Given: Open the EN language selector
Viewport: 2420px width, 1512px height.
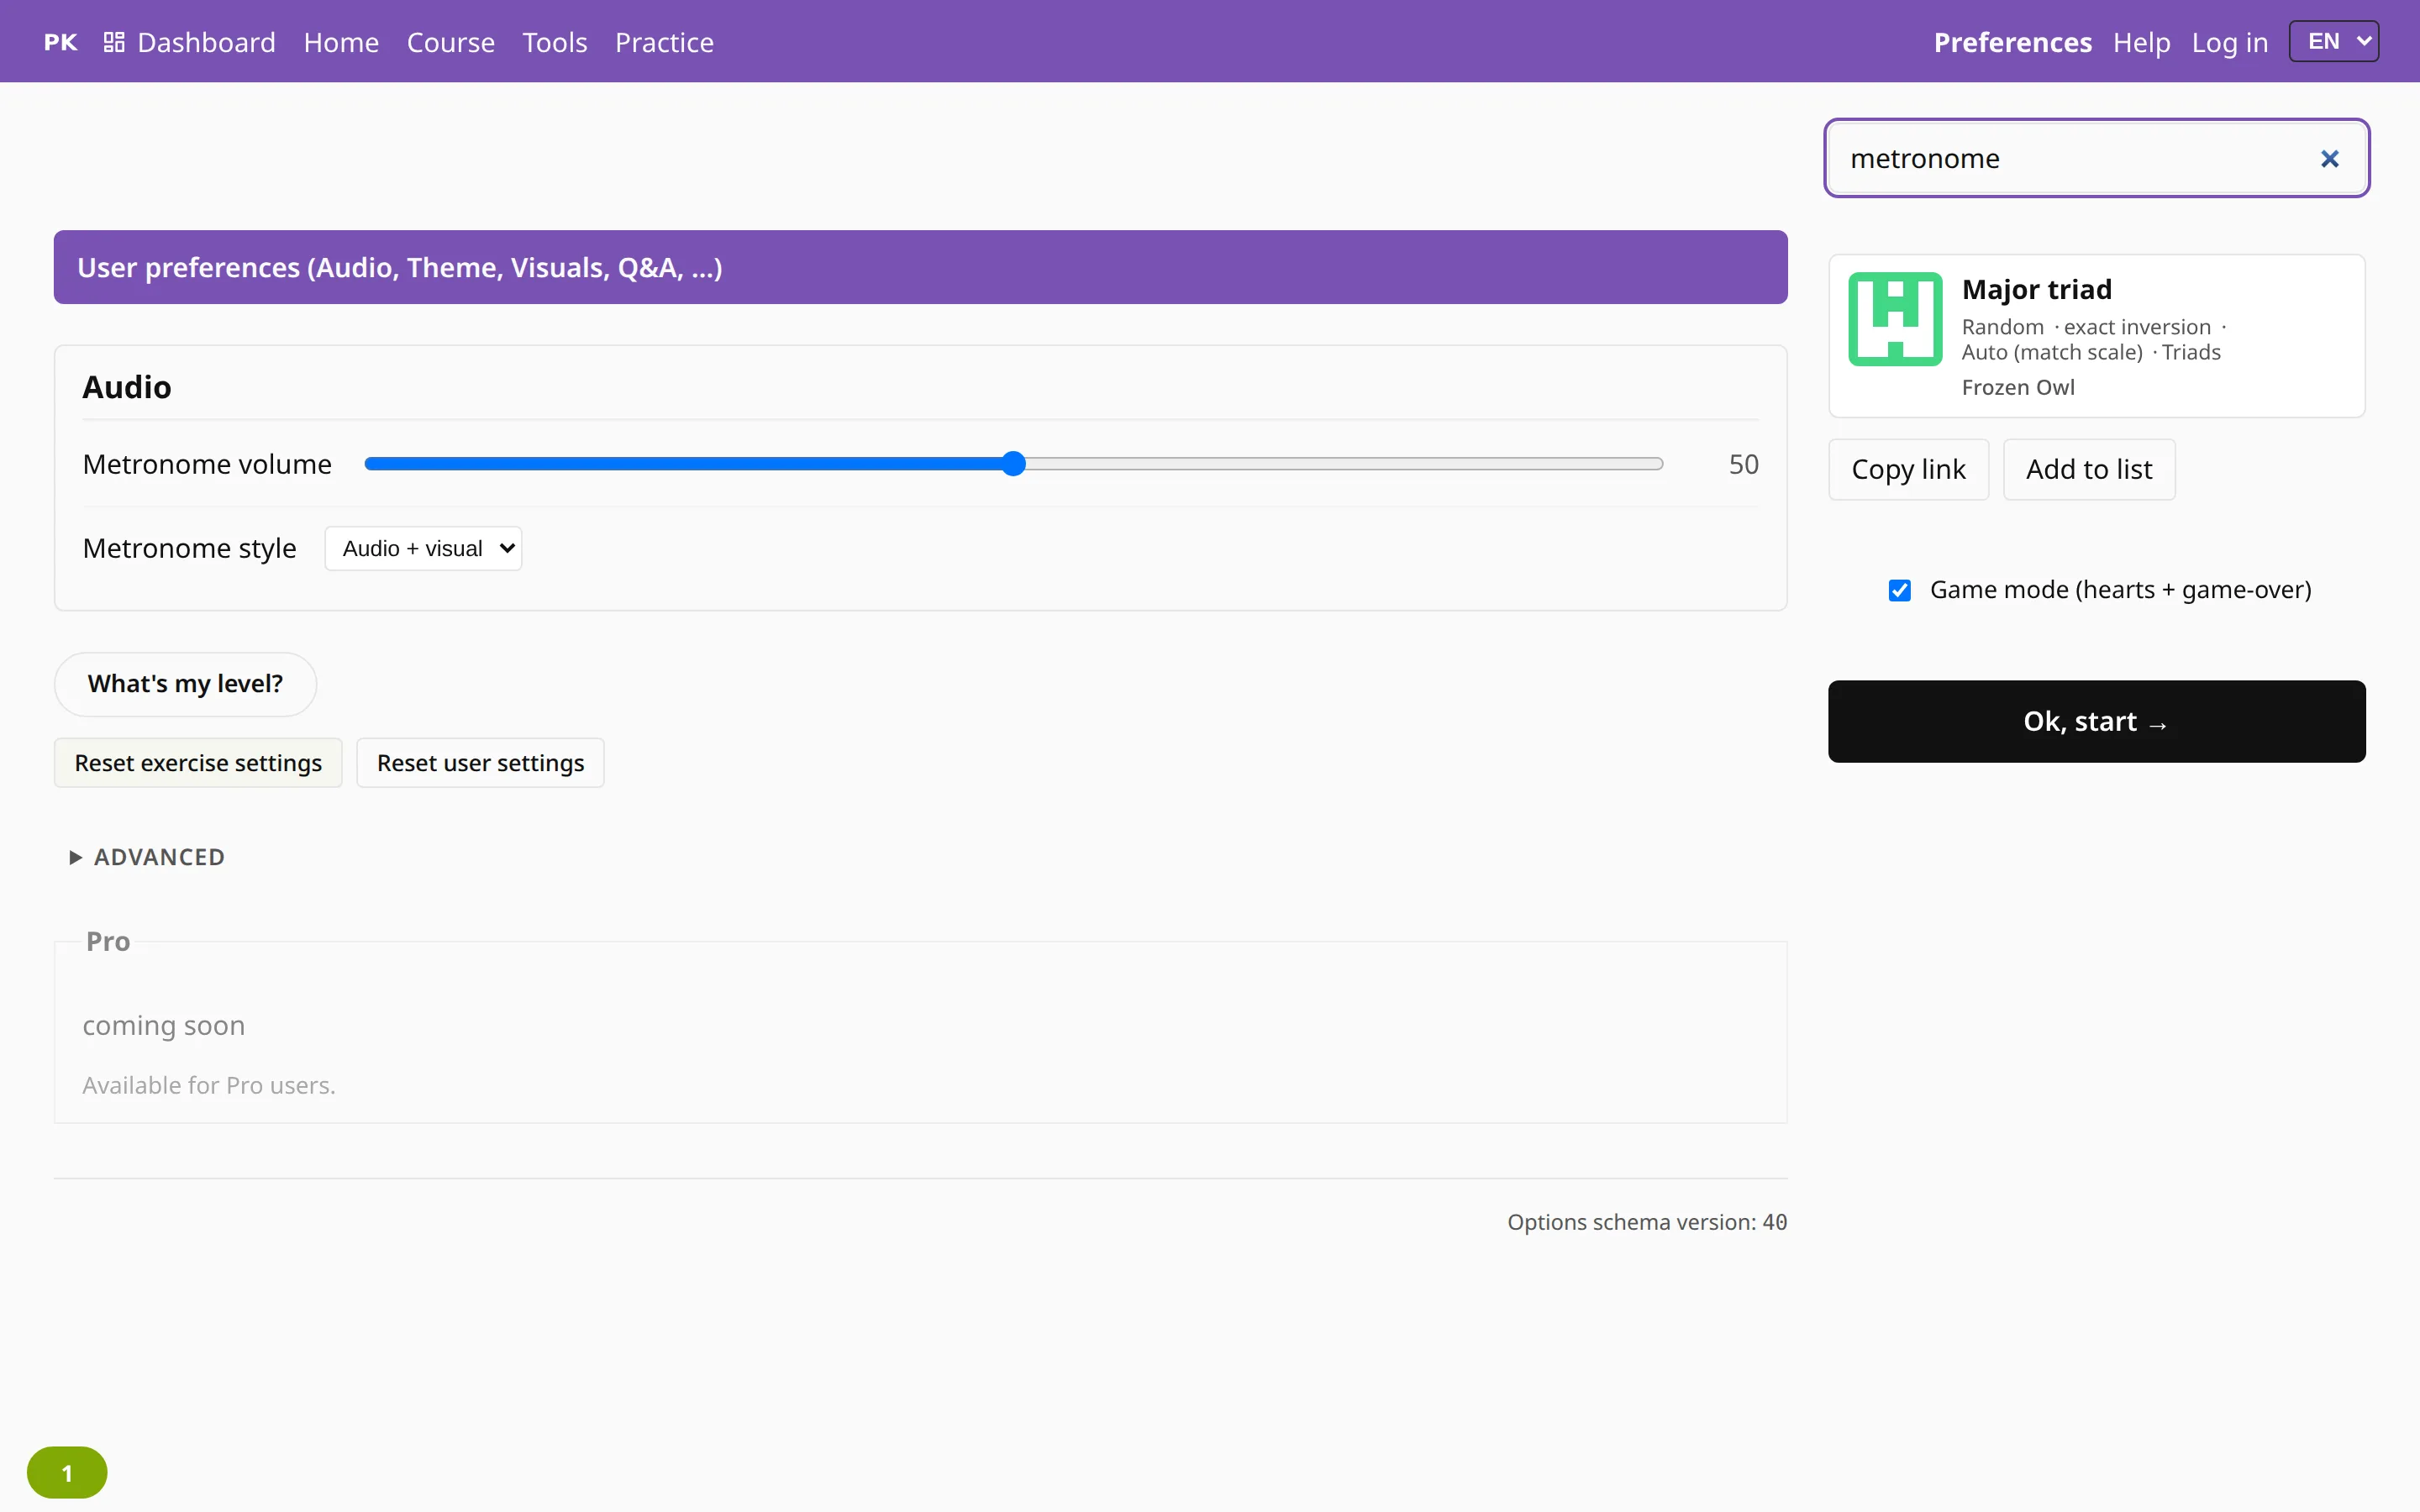Looking at the screenshot, I should [x=2333, y=42].
